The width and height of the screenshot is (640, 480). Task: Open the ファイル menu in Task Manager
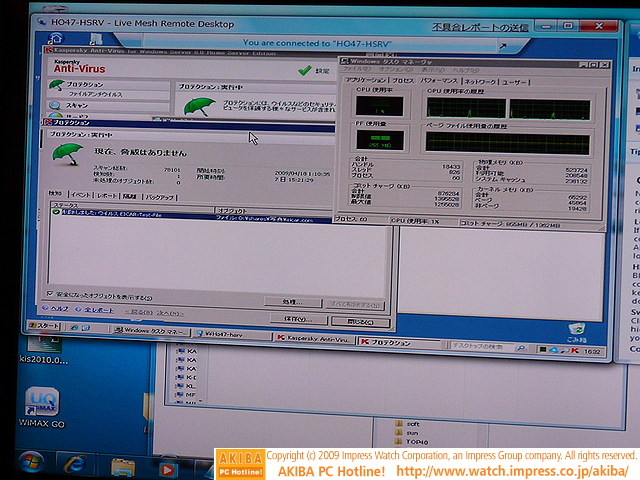pyautogui.click(x=351, y=69)
